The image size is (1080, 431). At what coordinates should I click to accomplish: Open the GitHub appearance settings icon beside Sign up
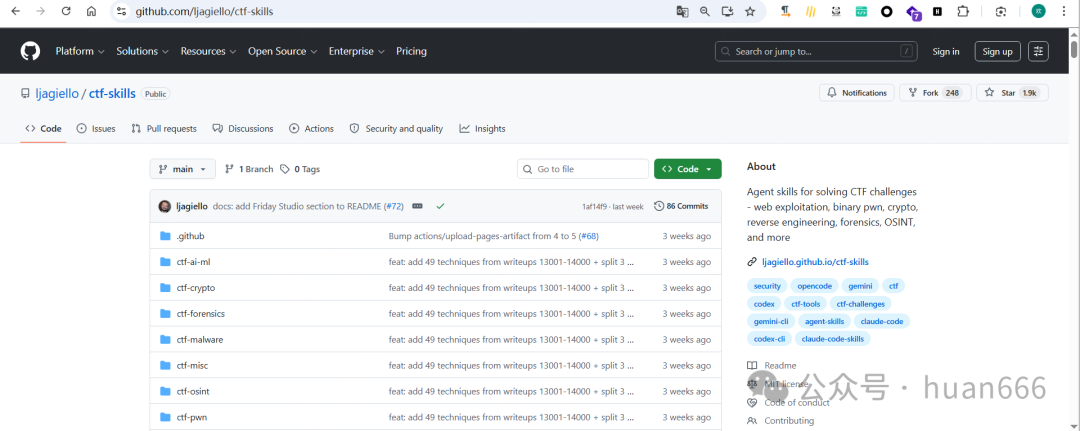point(1039,52)
